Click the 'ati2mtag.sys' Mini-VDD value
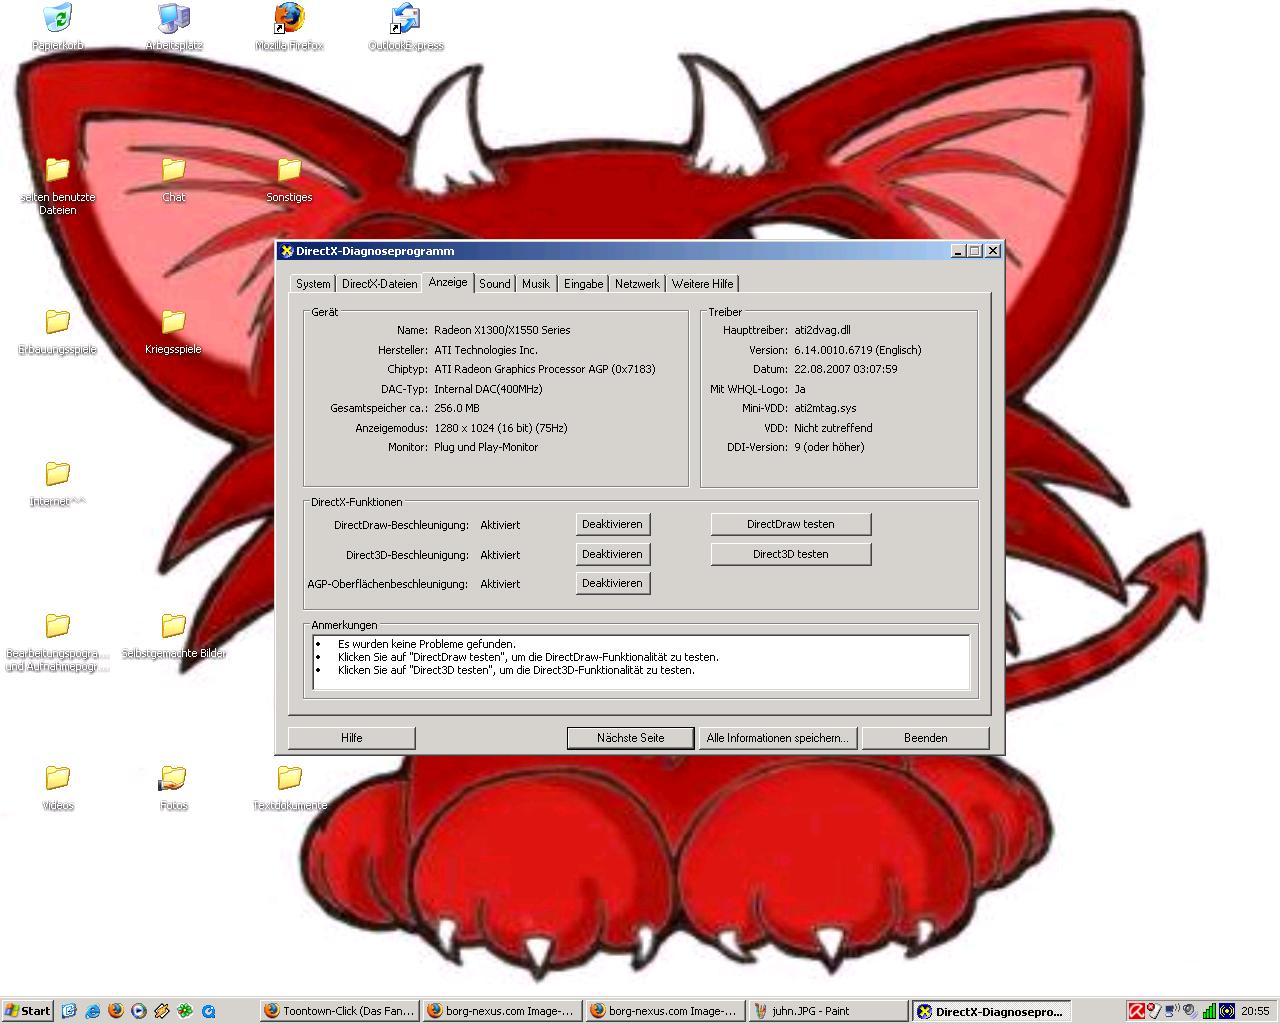Screen dimensions: 1280x1024 (x=825, y=408)
